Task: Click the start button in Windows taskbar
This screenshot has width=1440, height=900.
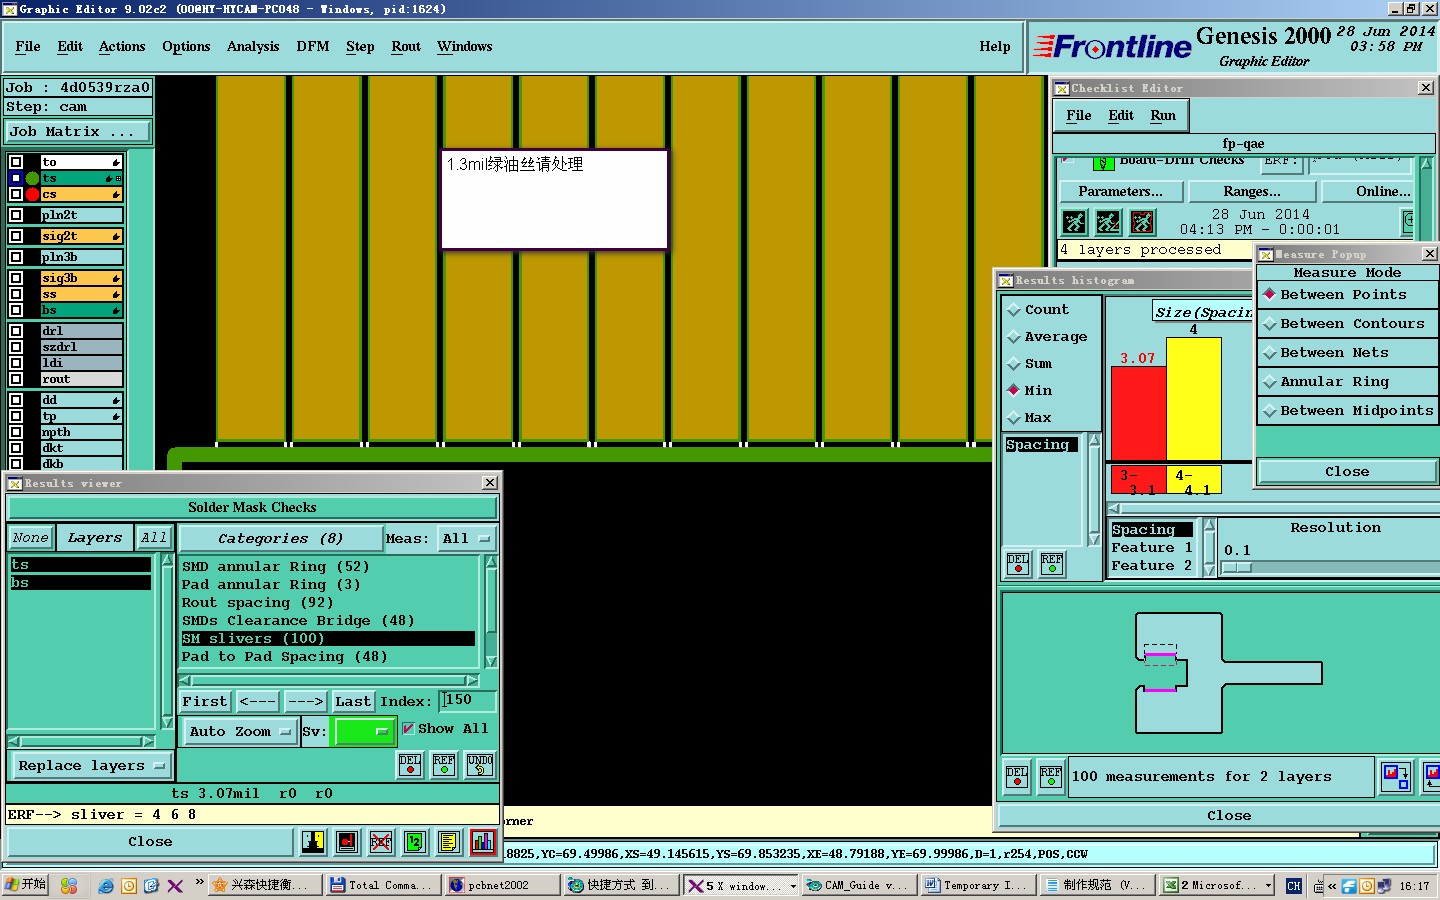Action: [26, 885]
